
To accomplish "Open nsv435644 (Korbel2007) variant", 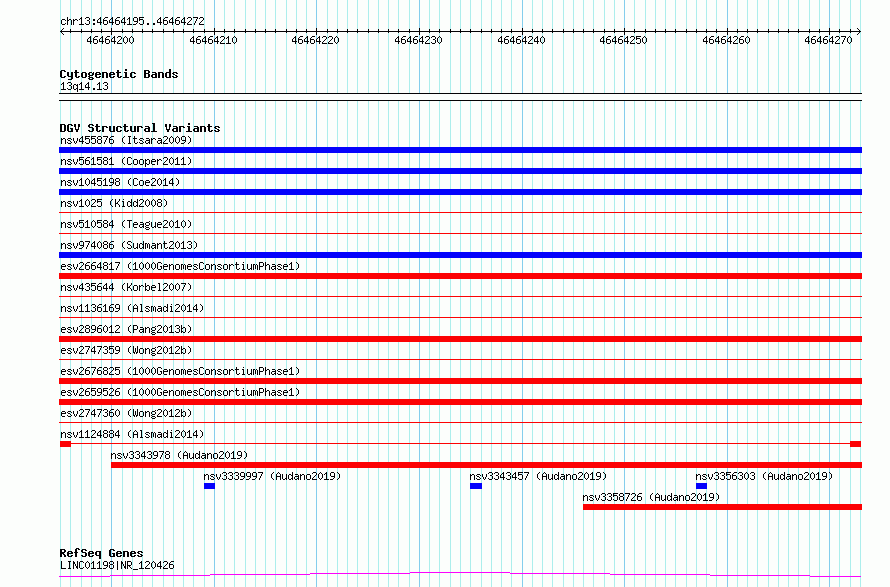I will (126, 287).
